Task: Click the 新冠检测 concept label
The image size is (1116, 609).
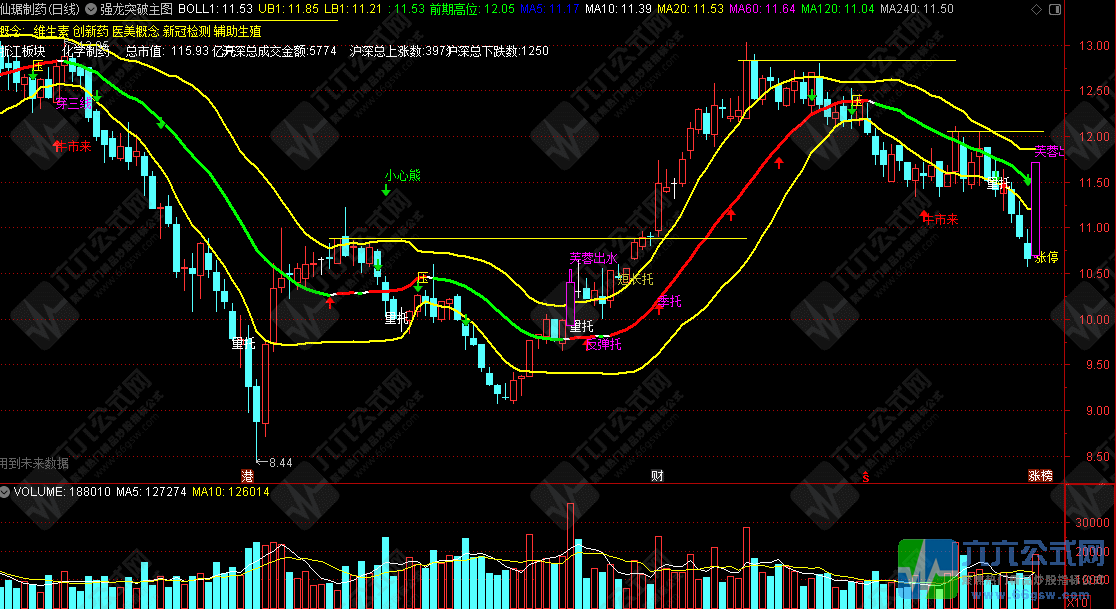Action: [x=185, y=32]
